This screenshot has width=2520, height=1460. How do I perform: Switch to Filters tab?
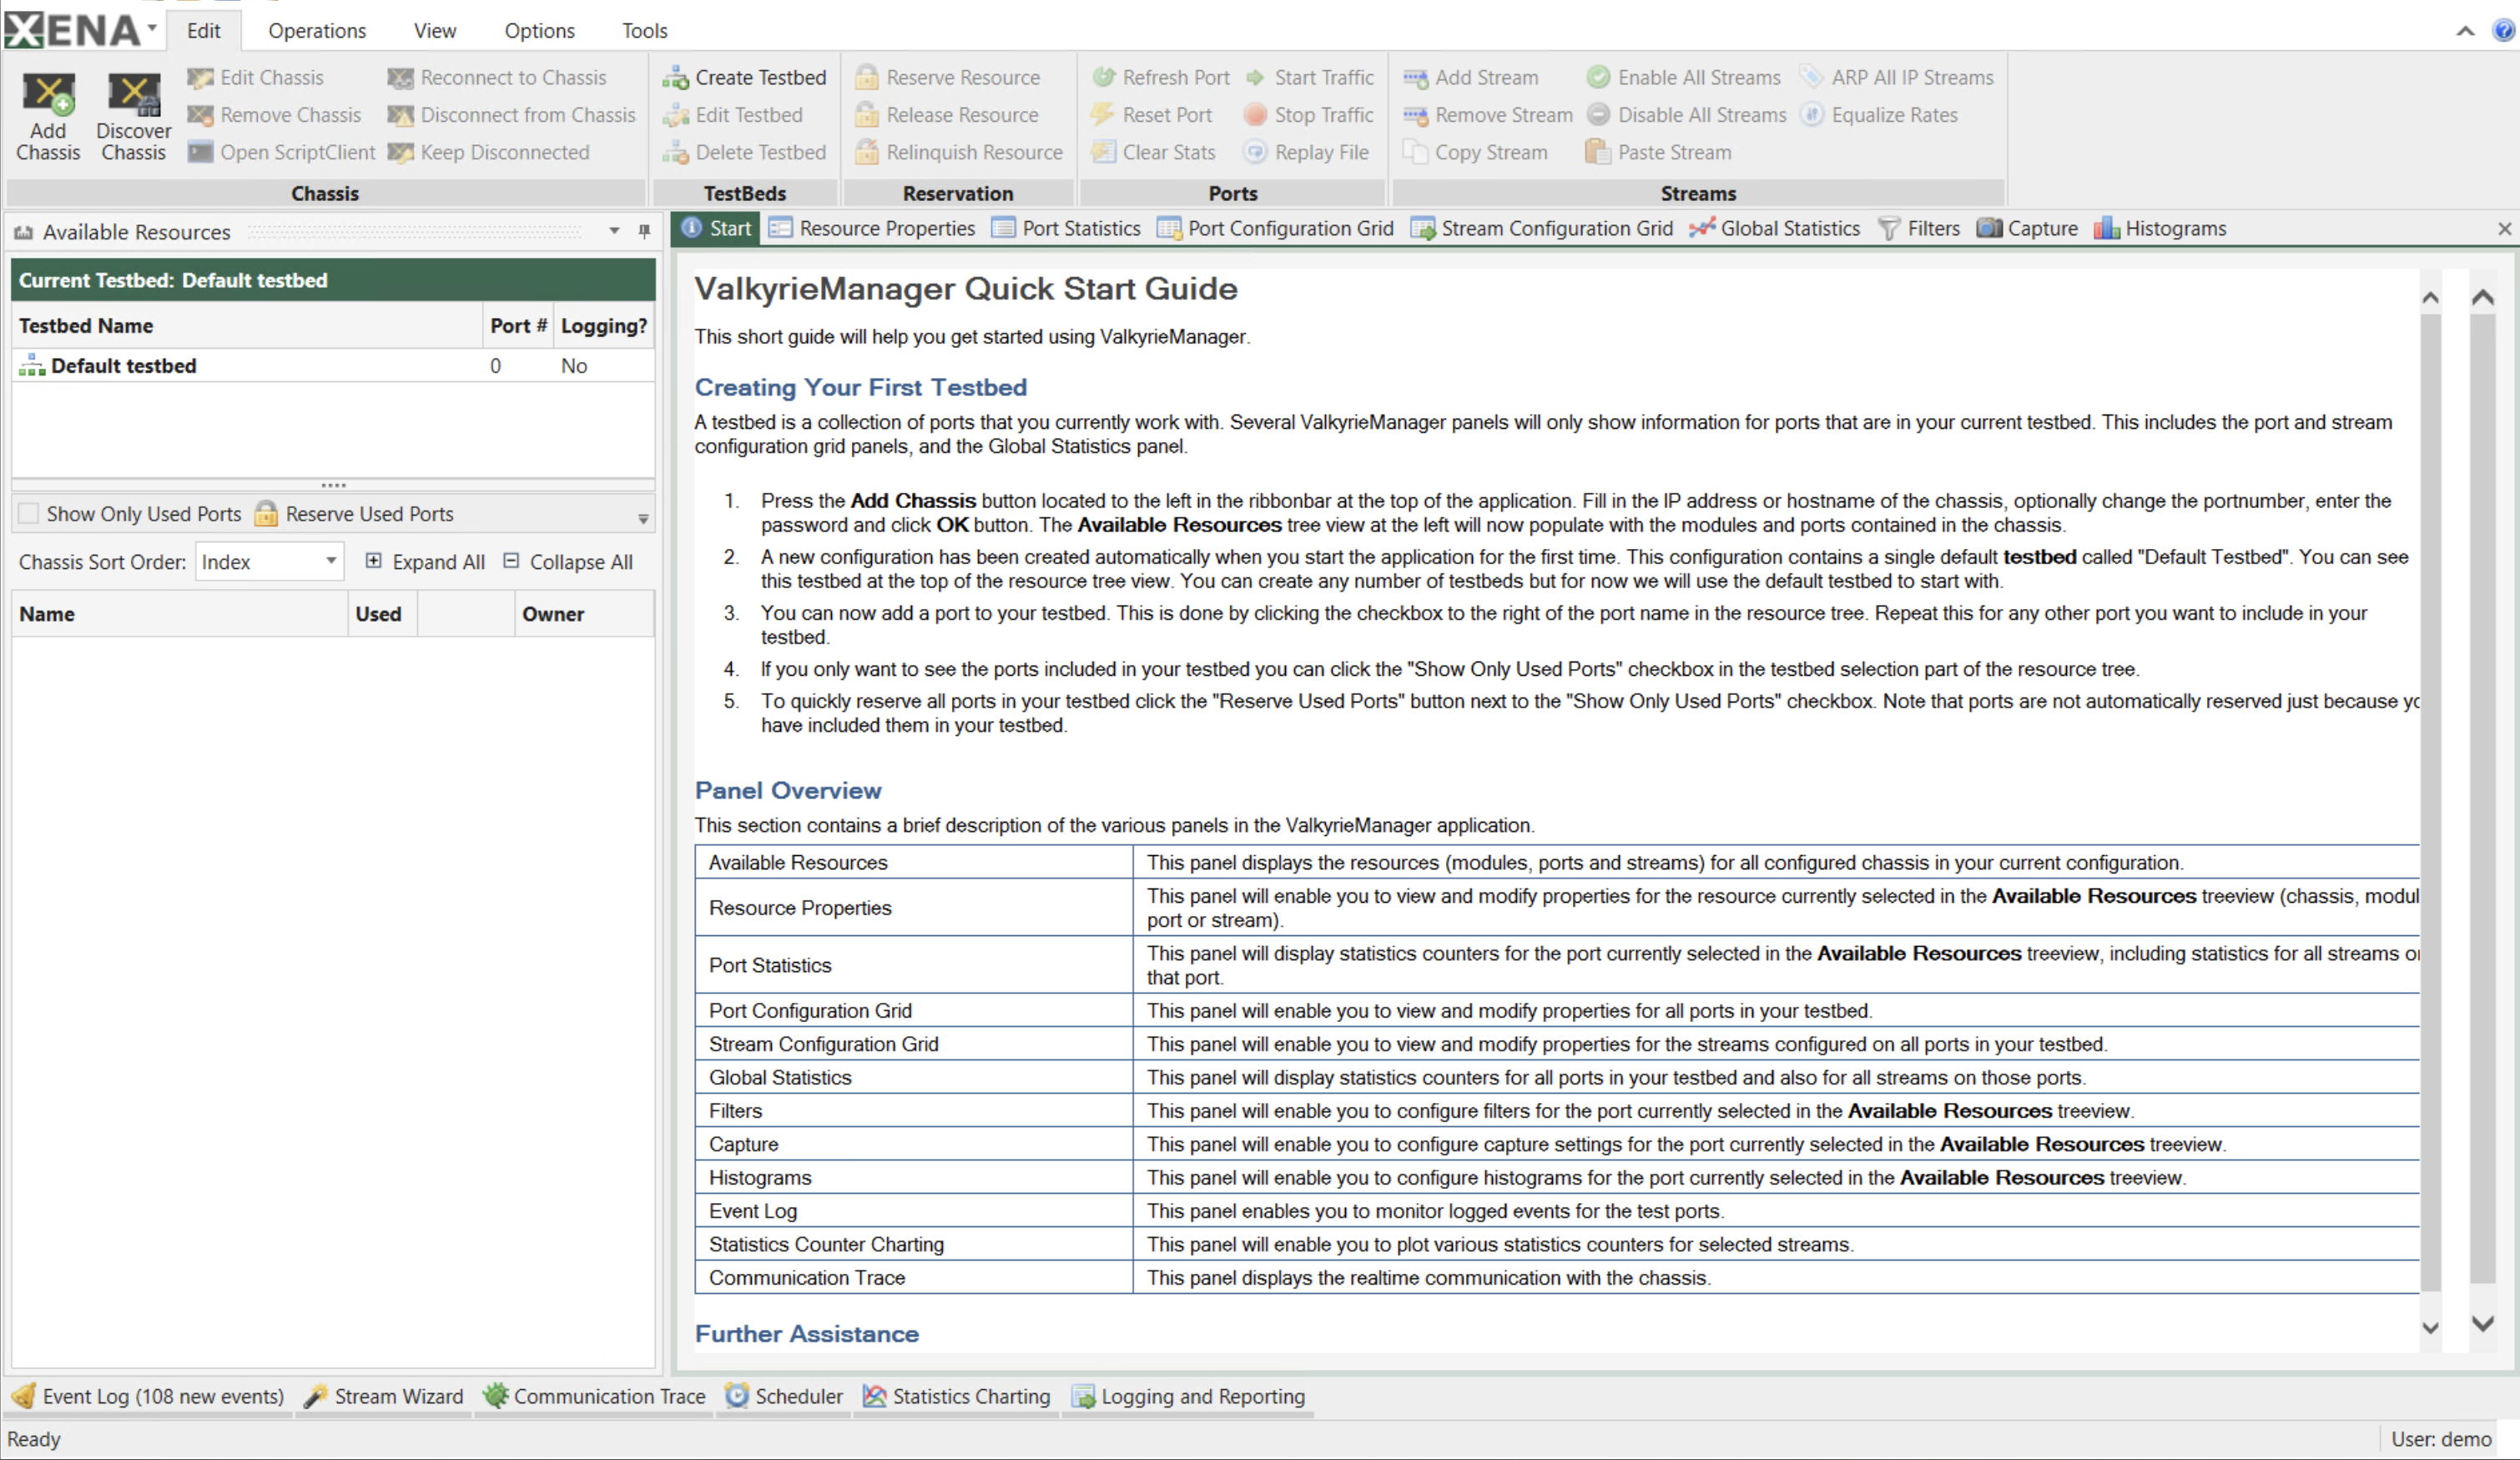click(x=1919, y=228)
